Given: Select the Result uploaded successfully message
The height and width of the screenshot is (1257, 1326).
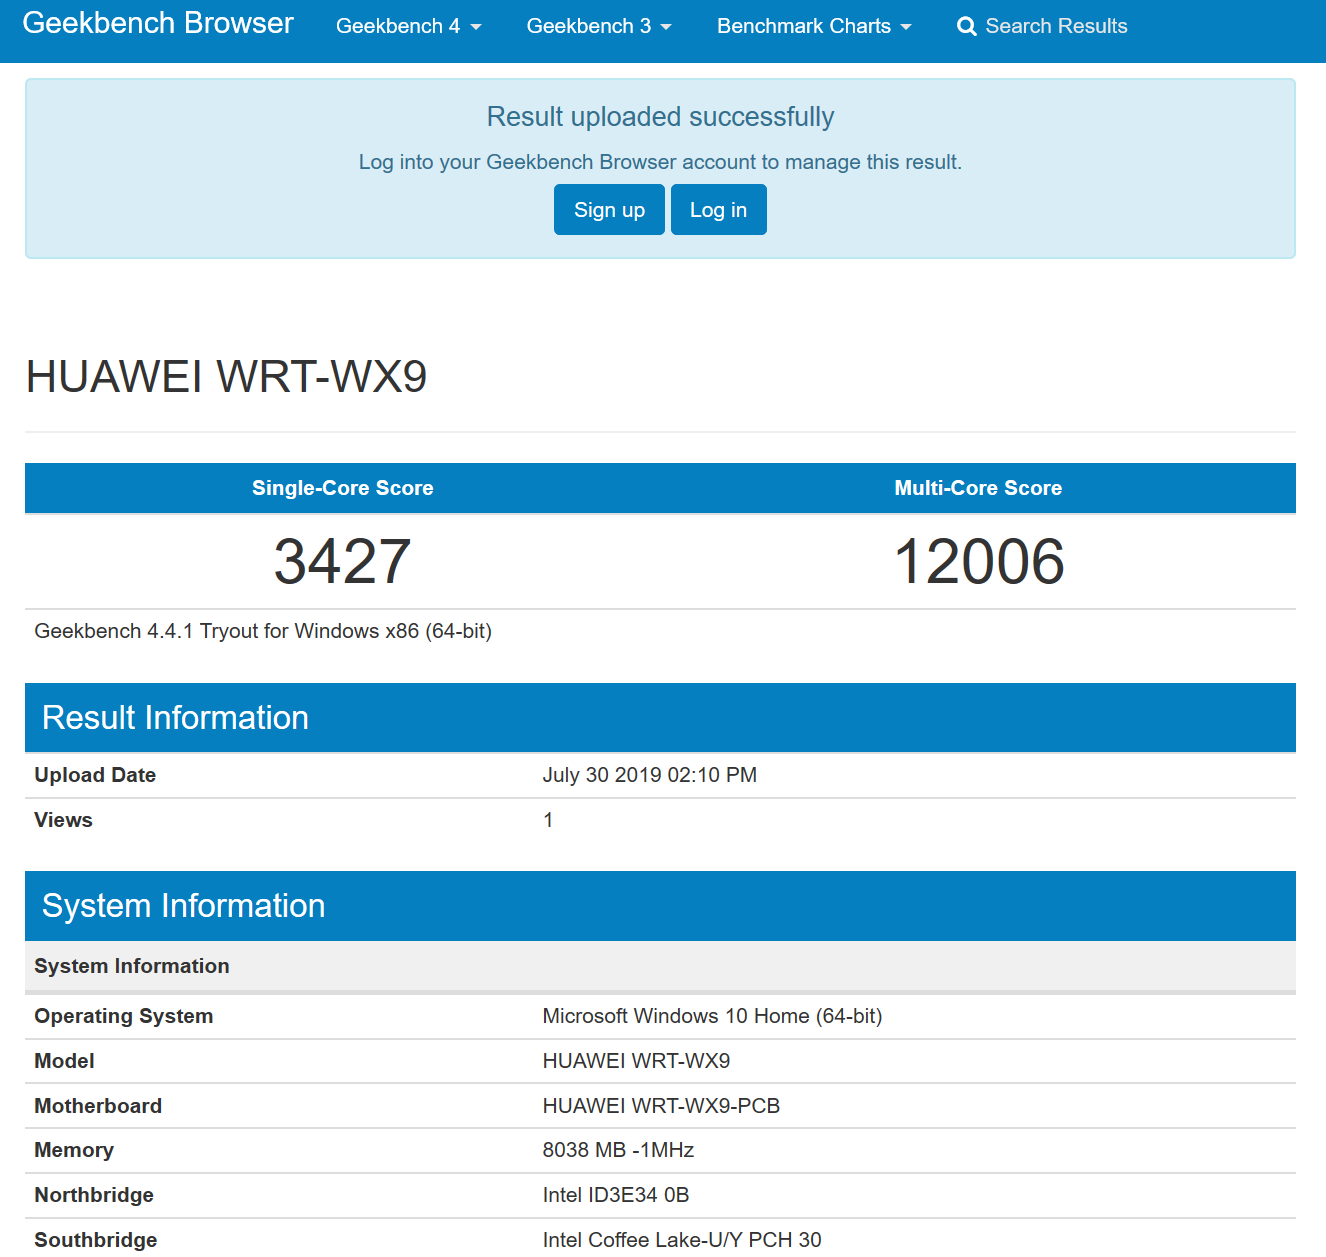Looking at the screenshot, I should [x=660, y=117].
